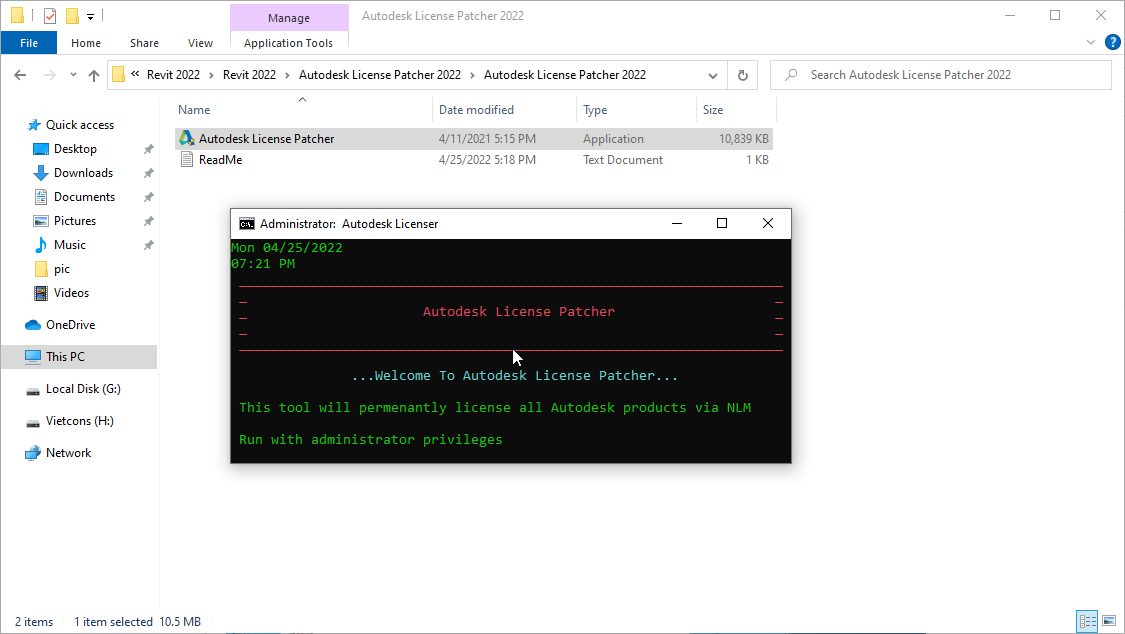Click the console window system menu icon
Viewport: 1125px width, 634px height.
[247, 224]
